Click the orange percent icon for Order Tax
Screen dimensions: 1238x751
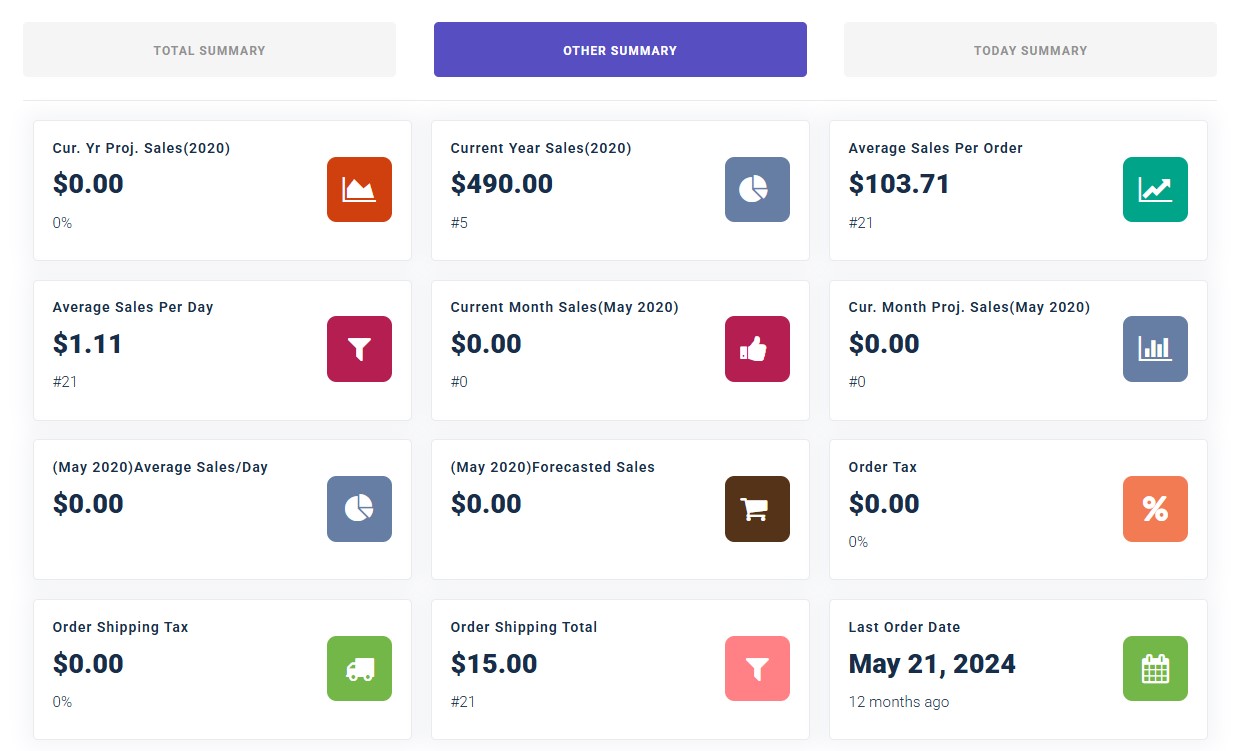[x=1155, y=509]
